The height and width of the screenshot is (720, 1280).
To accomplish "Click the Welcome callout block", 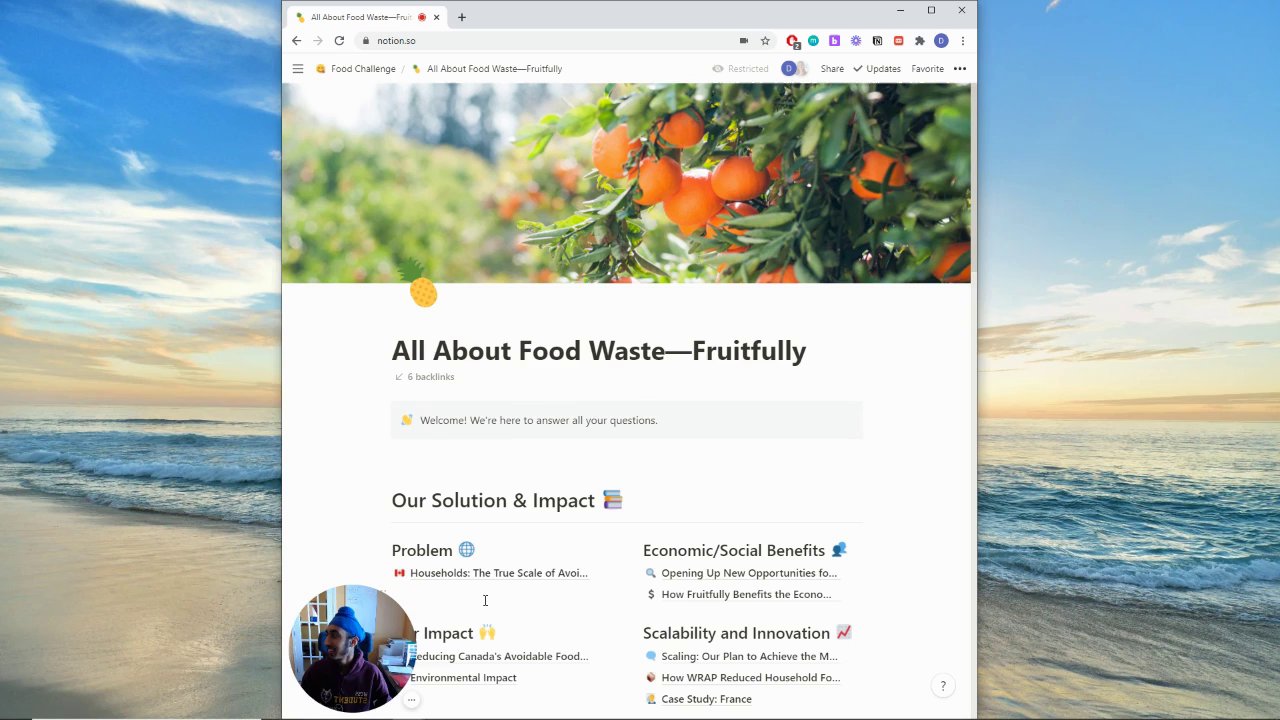I will pyautogui.click(x=626, y=420).
